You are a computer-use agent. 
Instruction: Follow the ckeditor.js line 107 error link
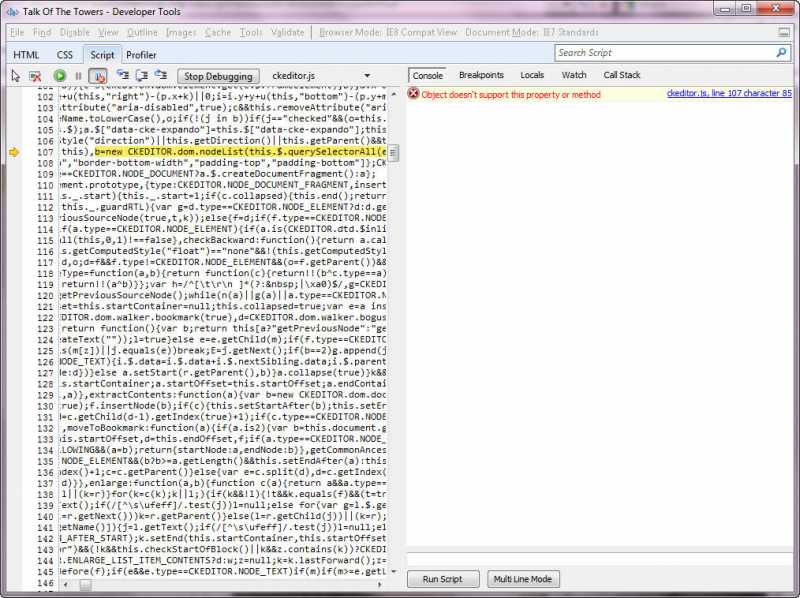(x=729, y=94)
